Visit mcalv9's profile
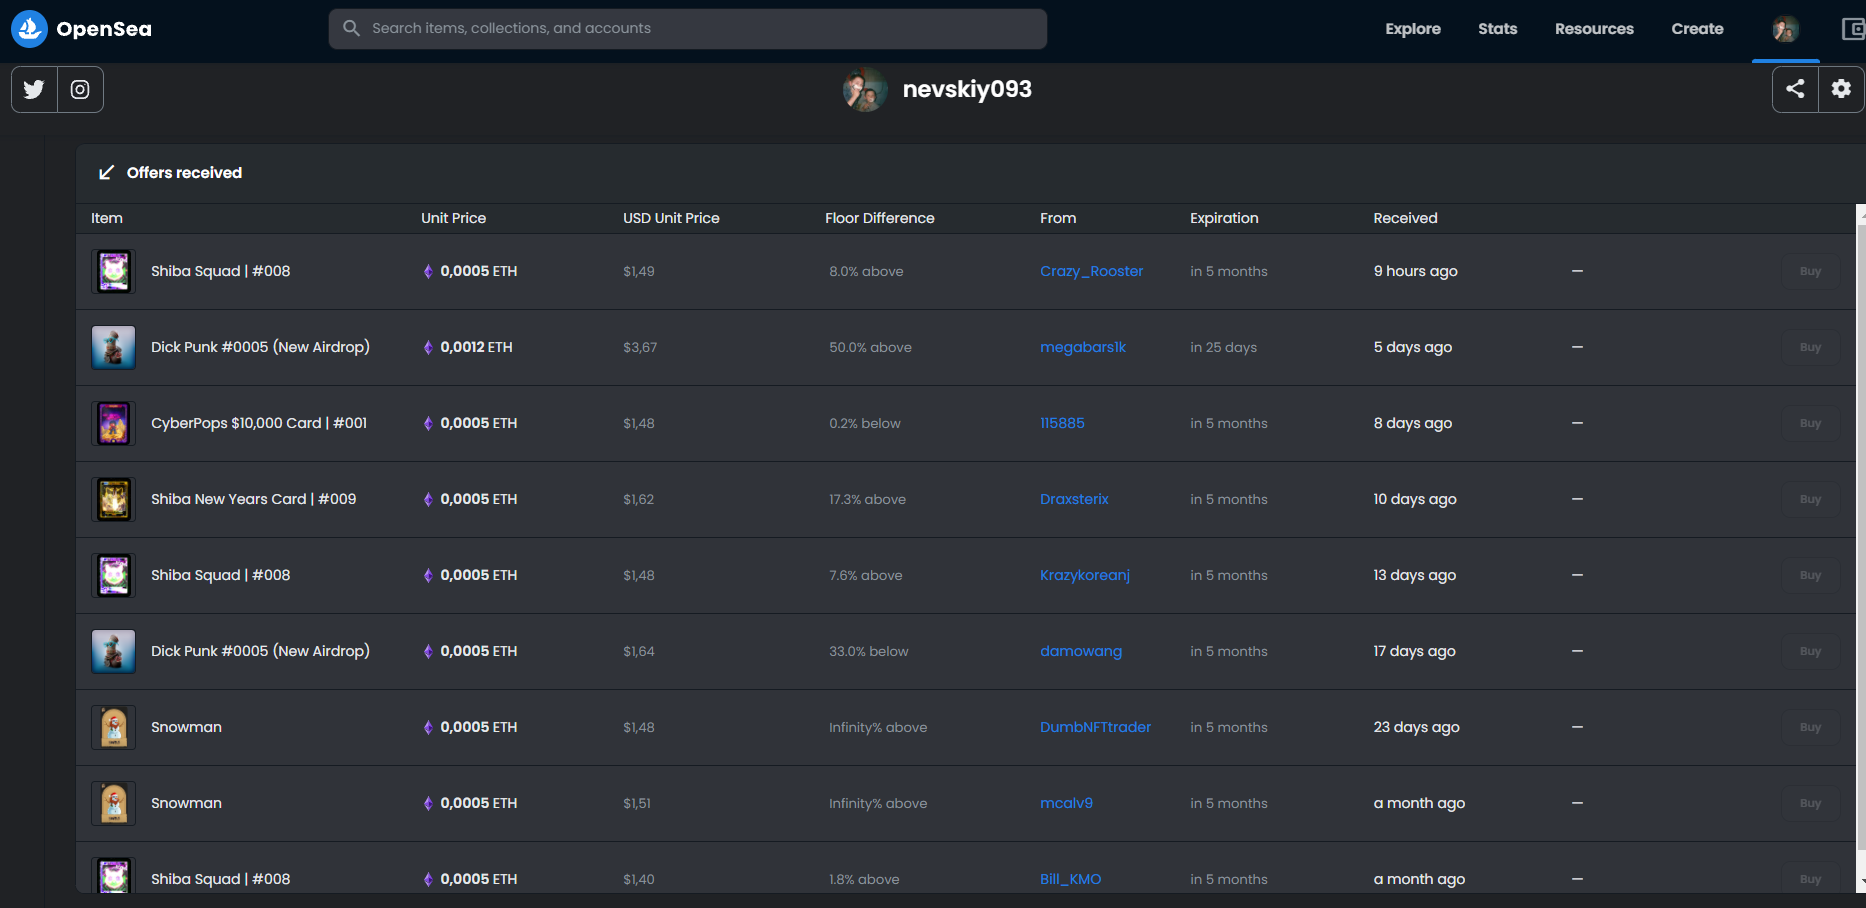The height and width of the screenshot is (908, 1866). 1066,803
